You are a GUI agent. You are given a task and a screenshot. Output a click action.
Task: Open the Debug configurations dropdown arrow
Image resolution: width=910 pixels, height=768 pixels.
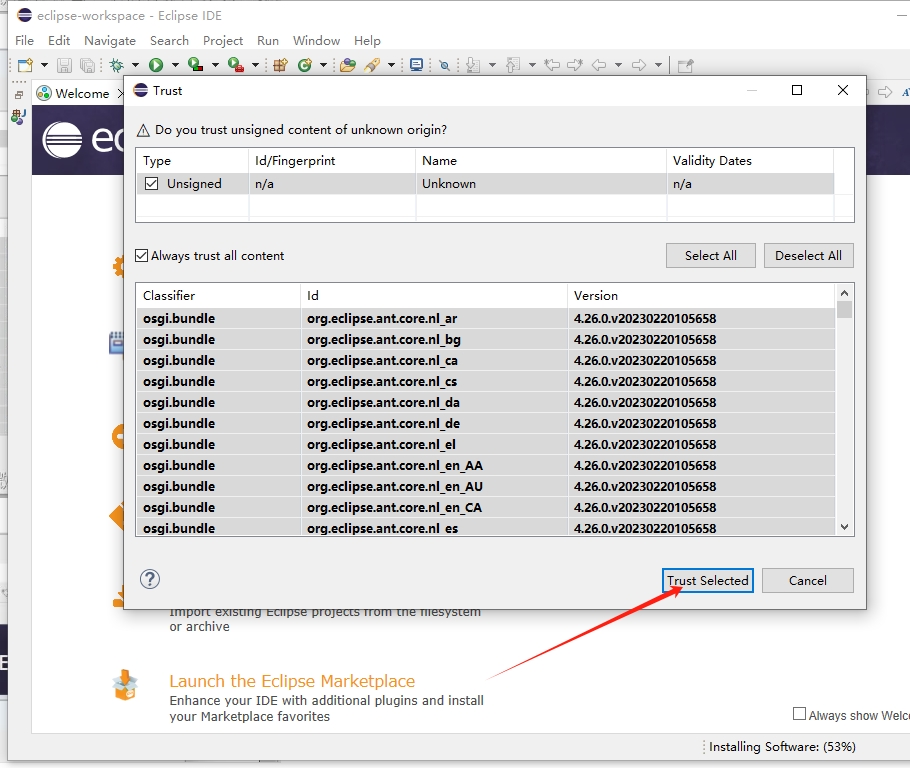135,65
